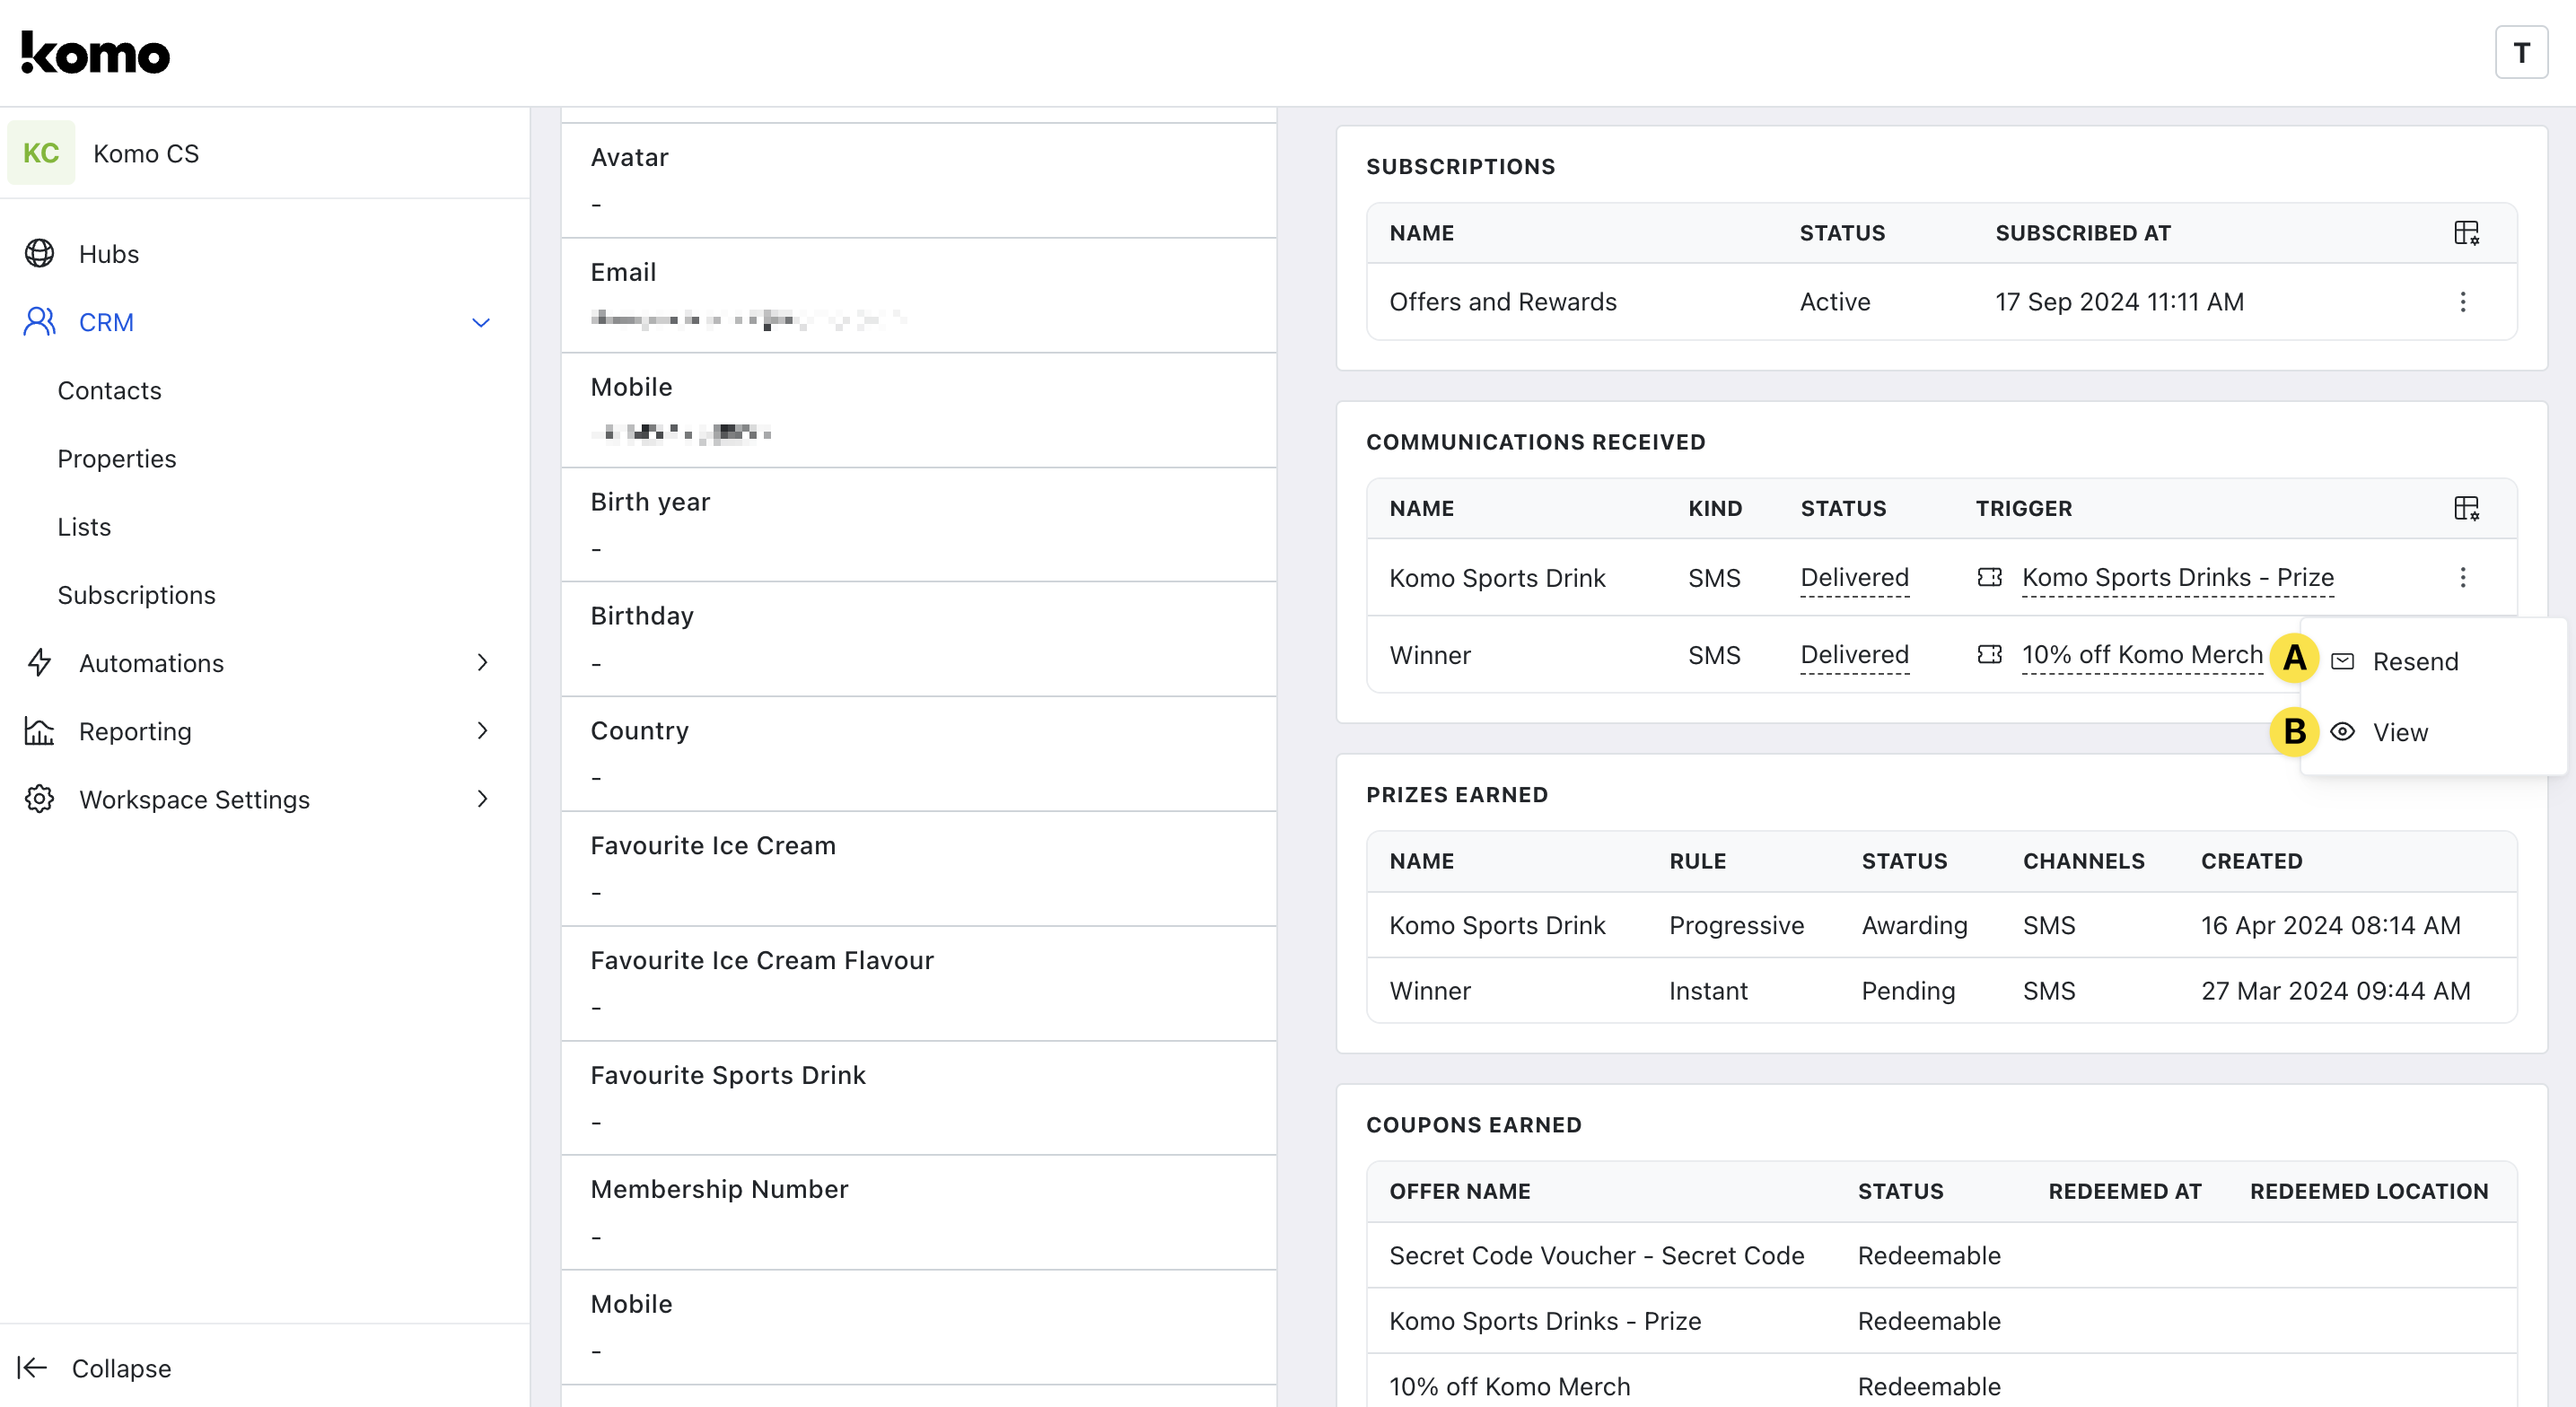Open the Offers and Rewards row kebab menu
Screen dimensions: 2576x1407
(2462, 302)
